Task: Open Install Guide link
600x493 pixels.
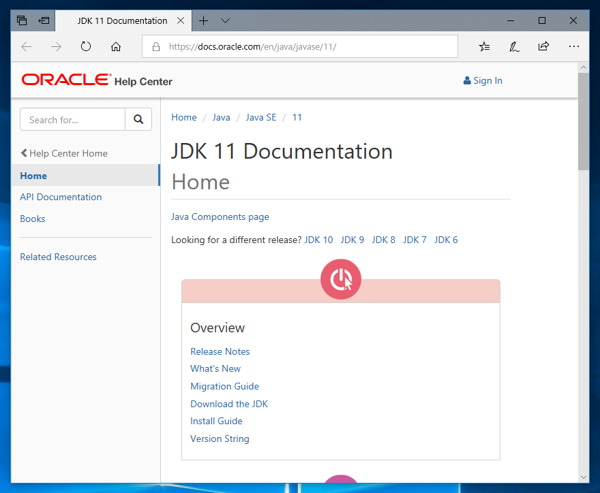Action: point(216,421)
